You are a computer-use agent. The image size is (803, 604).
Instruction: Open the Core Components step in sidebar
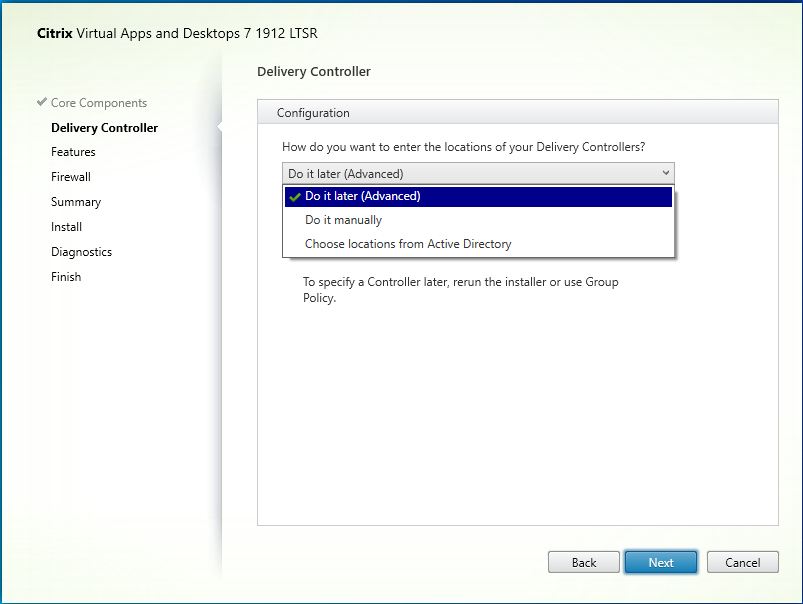point(98,103)
